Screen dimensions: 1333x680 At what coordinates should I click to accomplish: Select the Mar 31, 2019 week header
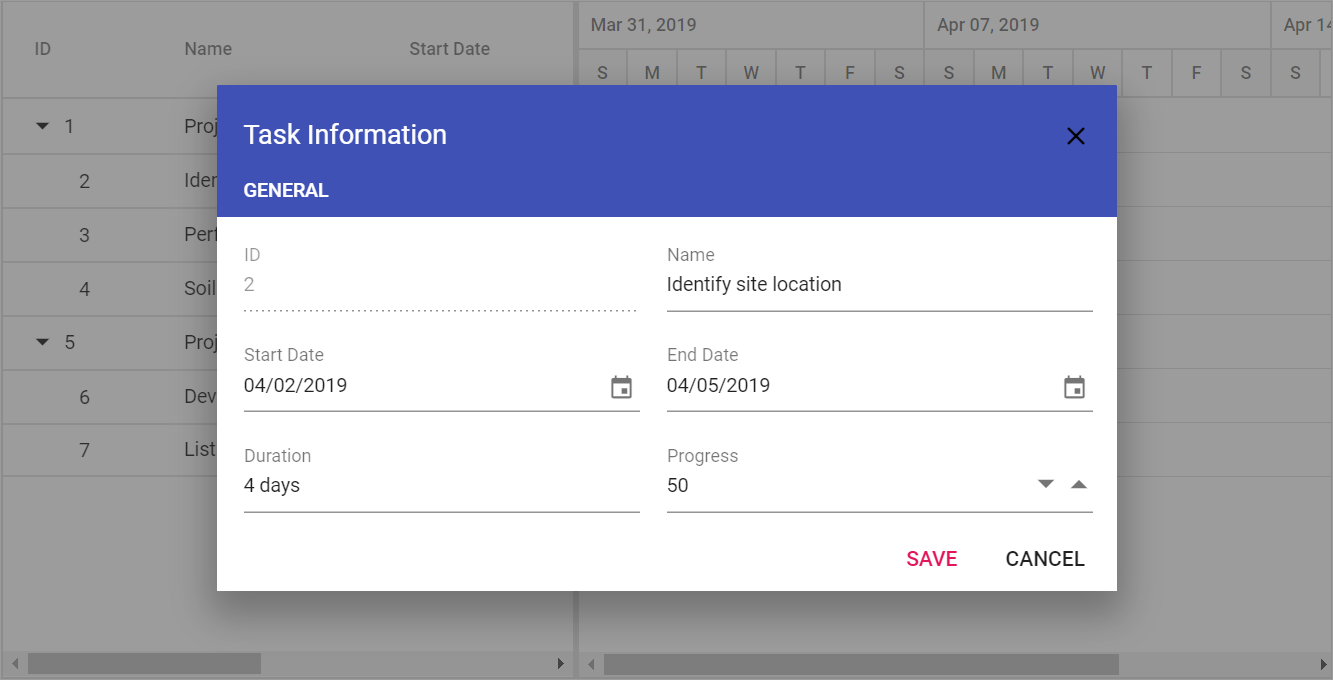[751, 25]
